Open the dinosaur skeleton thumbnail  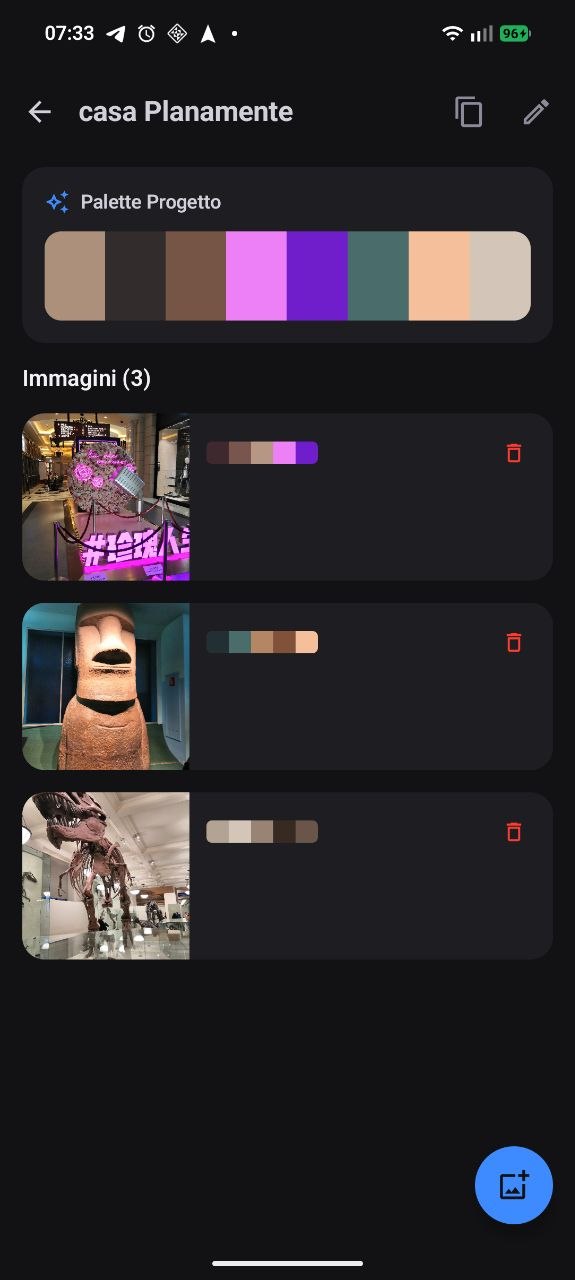tap(106, 876)
